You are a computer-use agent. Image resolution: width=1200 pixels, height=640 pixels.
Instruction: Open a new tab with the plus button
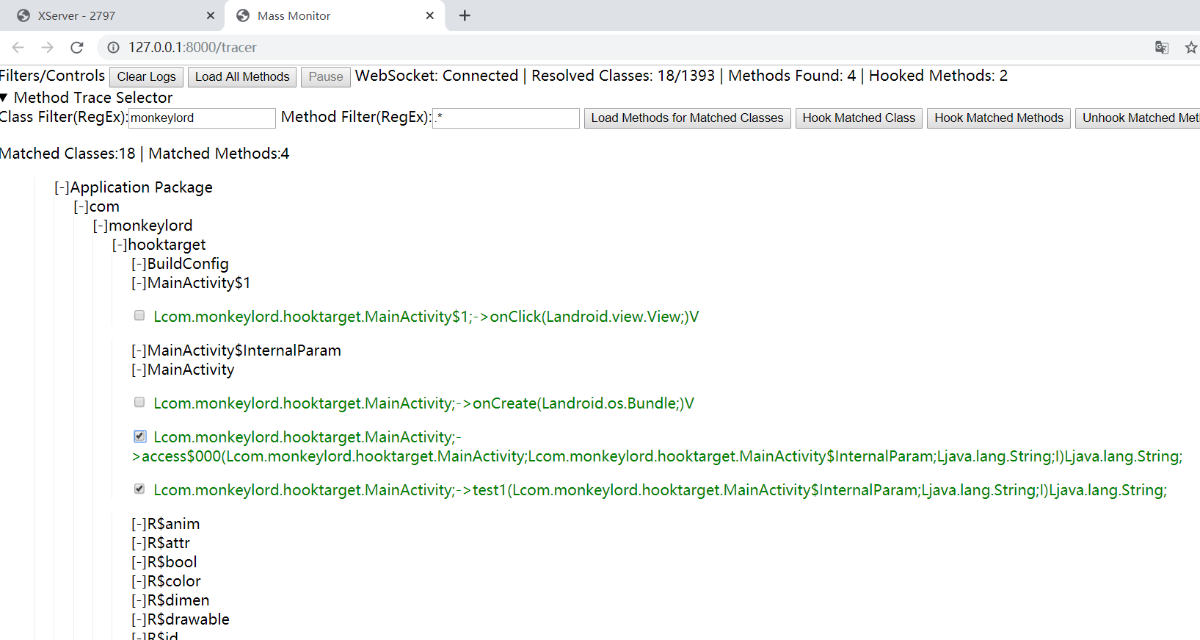465,15
